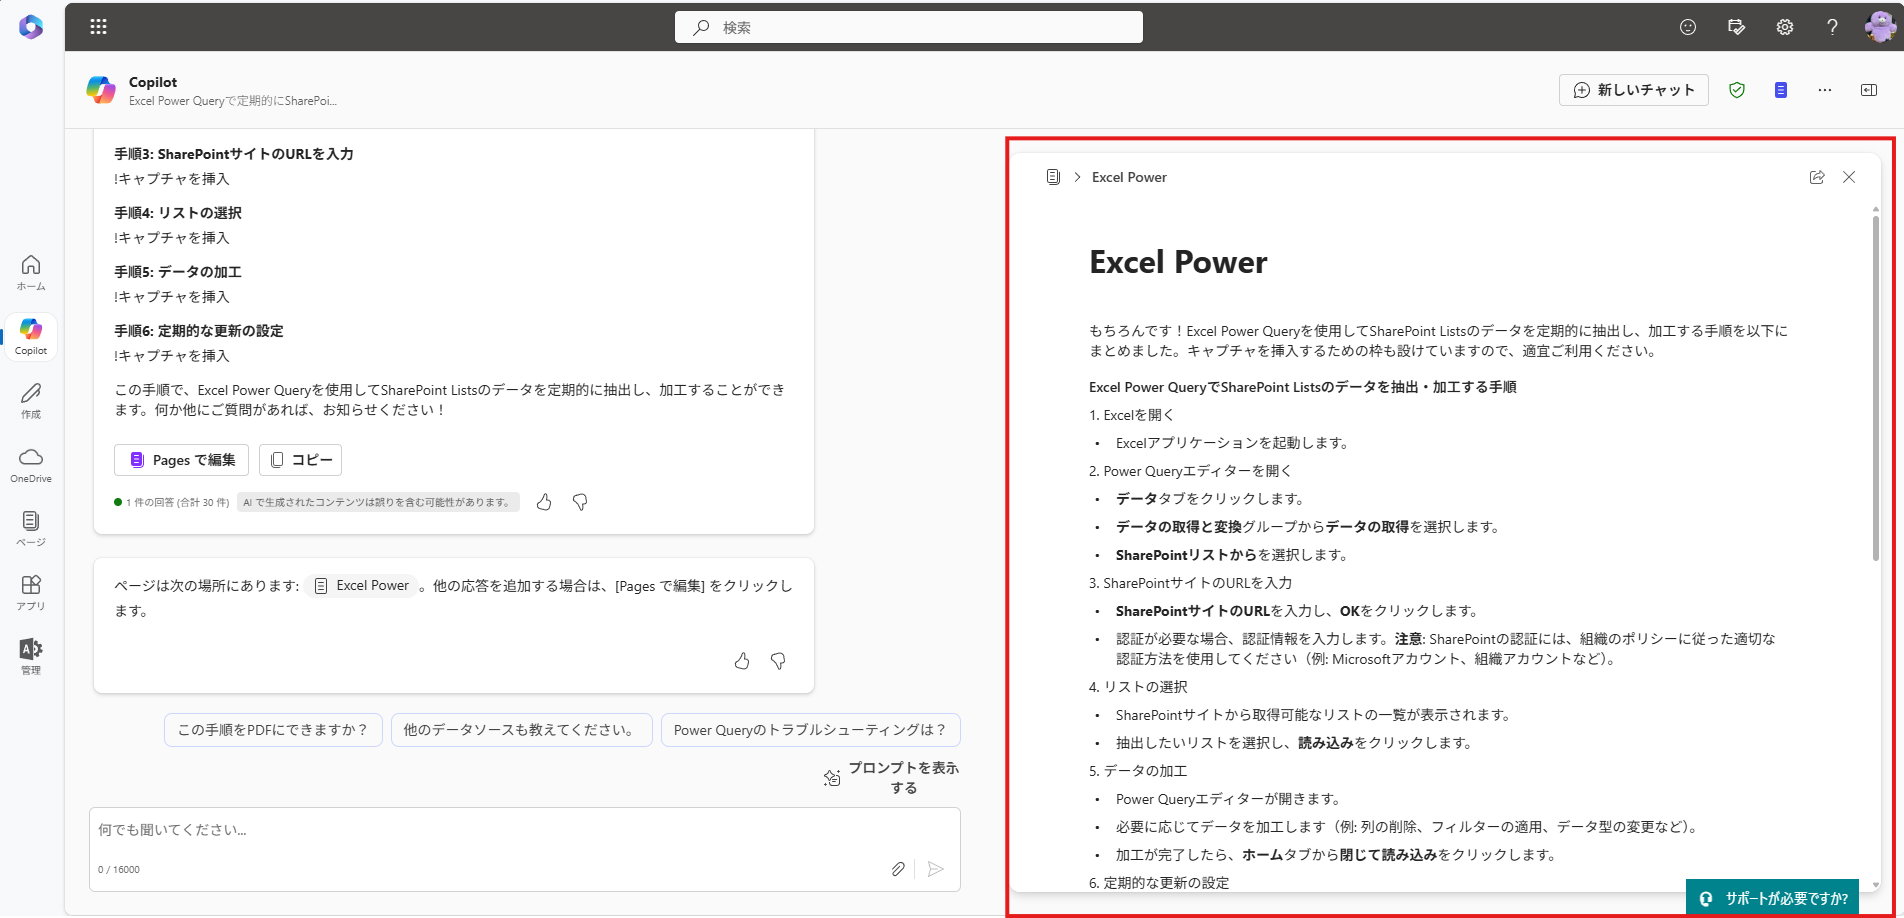This screenshot has height=918, width=1904.
Task: Open the settings gear
Action: click(x=1784, y=27)
